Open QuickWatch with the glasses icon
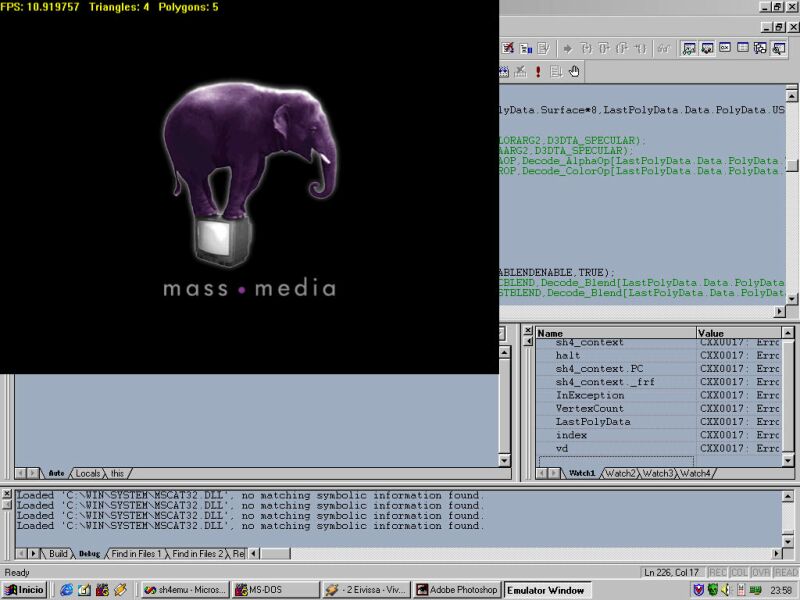Screen dimensions: 800x600 coord(663,48)
